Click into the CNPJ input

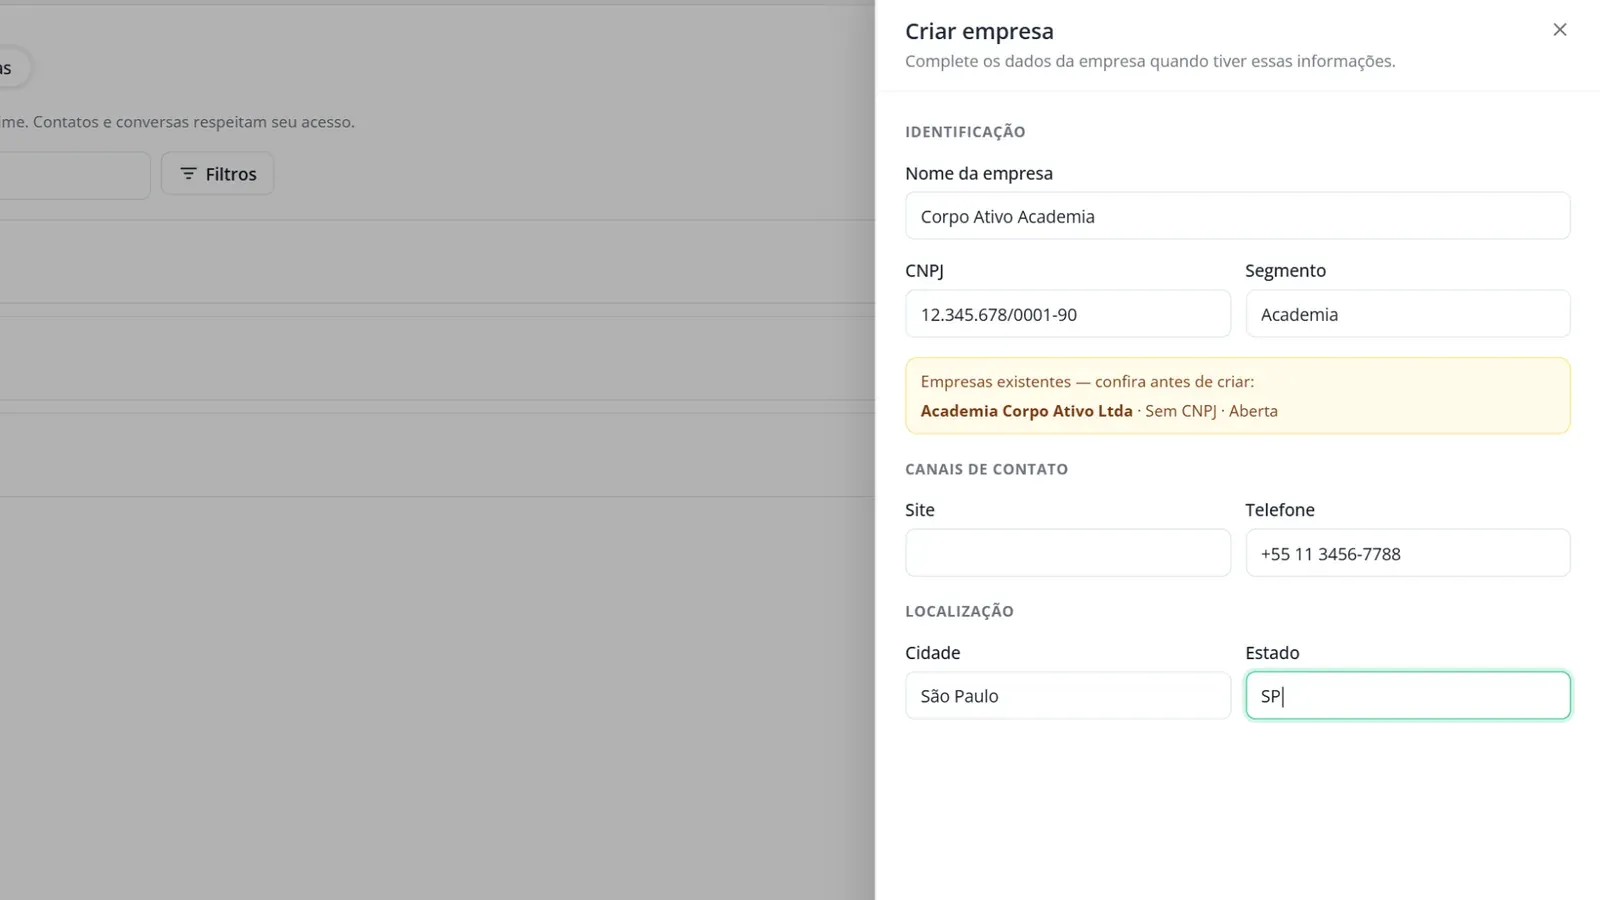pyautogui.click(x=1068, y=314)
